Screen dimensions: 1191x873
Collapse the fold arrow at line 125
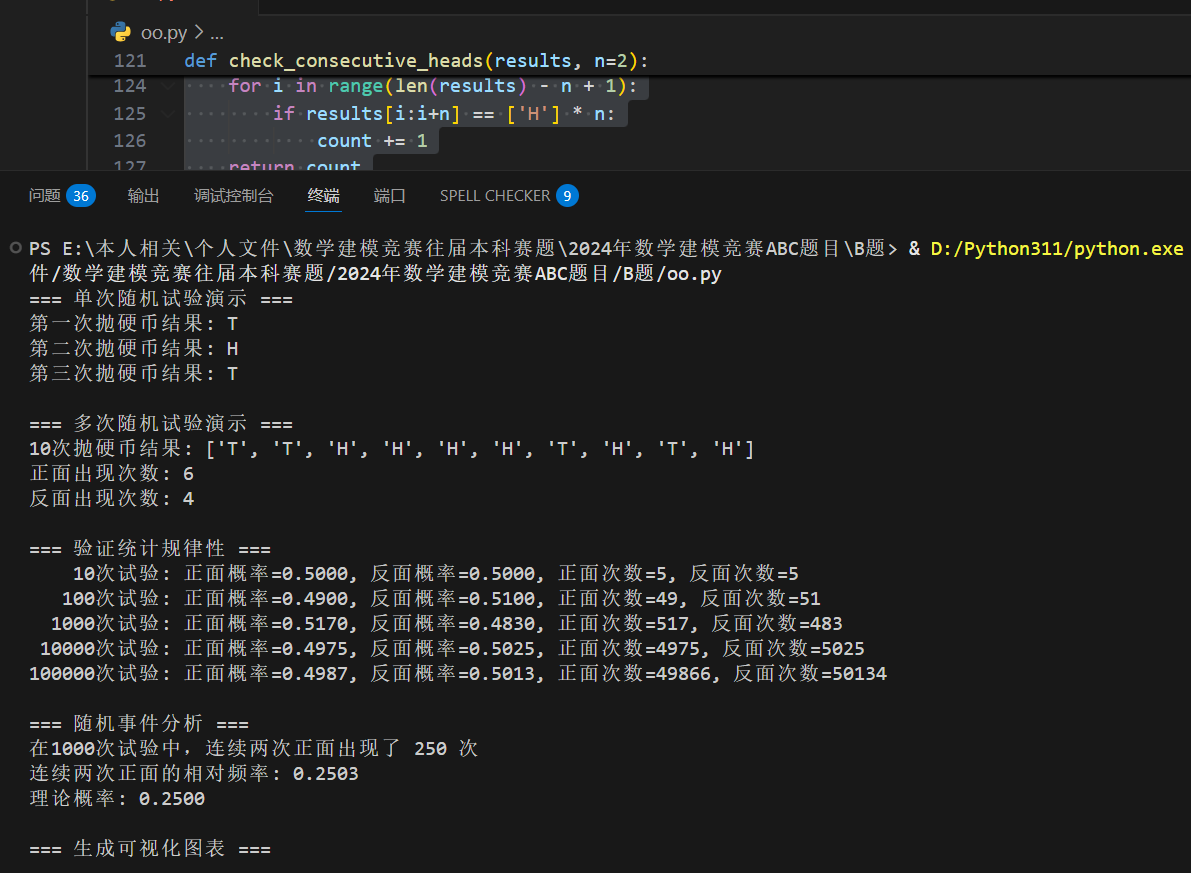coord(168,113)
